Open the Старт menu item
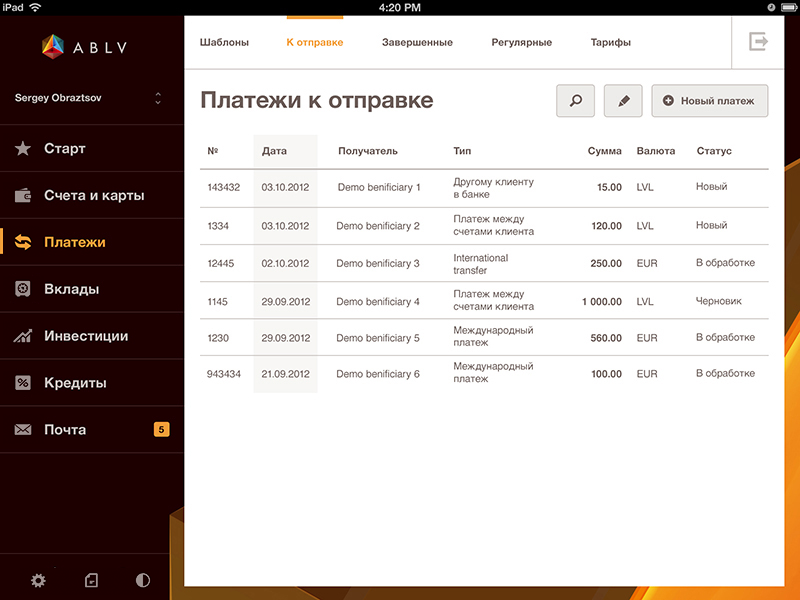This screenshot has width=800, height=600. [x=65, y=148]
